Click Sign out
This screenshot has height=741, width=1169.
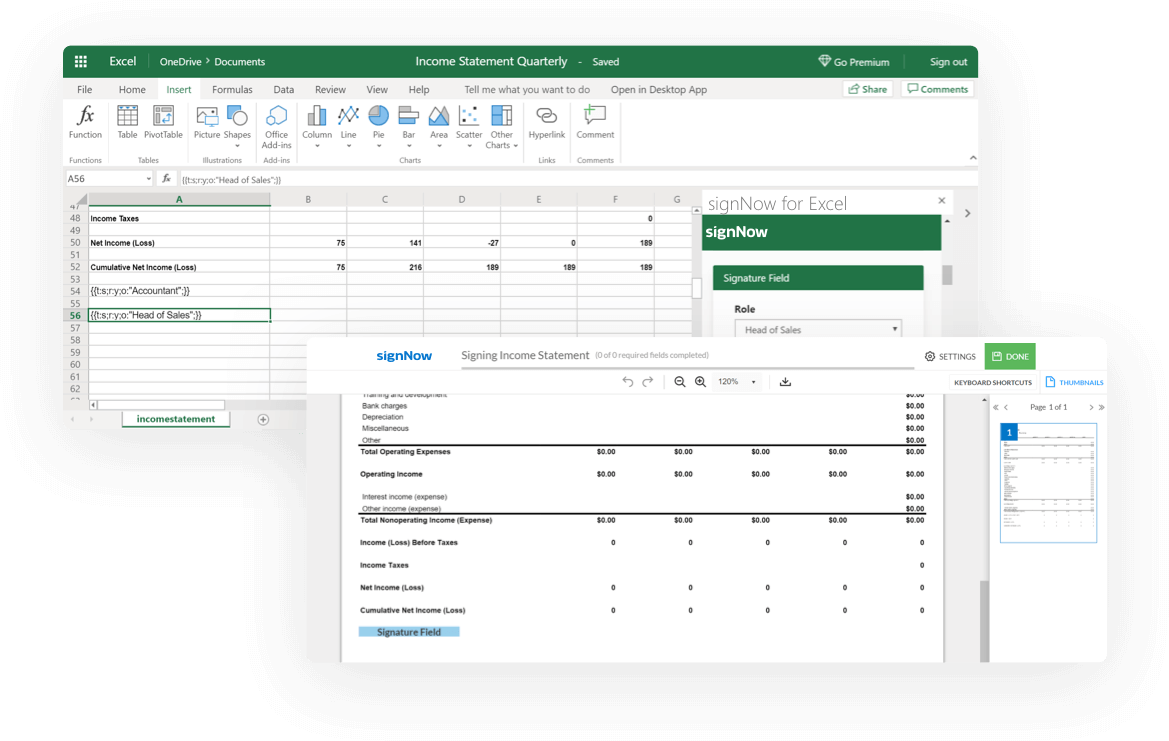pyautogui.click(x=948, y=62)
